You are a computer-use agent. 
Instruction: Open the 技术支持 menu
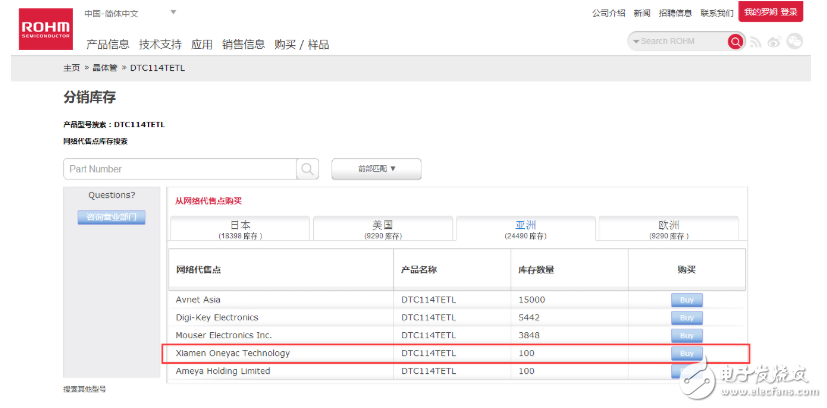coord(160,44)
